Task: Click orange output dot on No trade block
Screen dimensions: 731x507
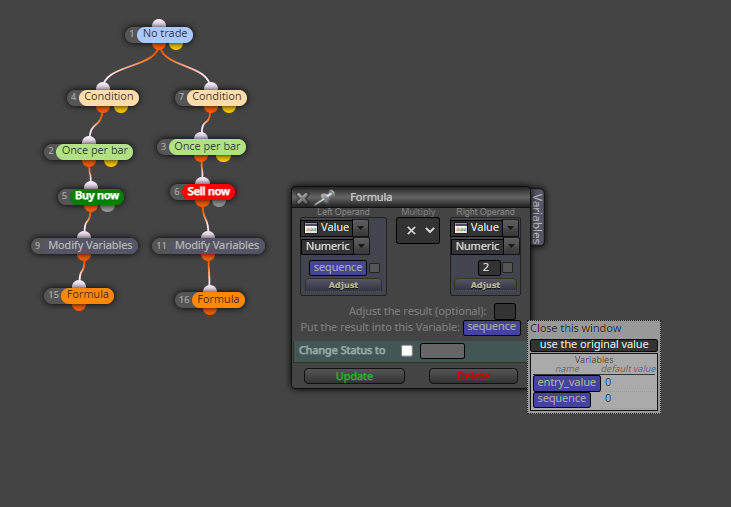Action: pyautogui.click(x=159, y=46)
